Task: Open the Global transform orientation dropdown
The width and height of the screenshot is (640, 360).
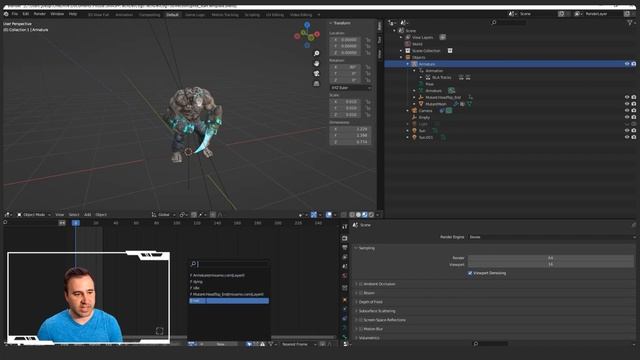Action: (163, 215)
